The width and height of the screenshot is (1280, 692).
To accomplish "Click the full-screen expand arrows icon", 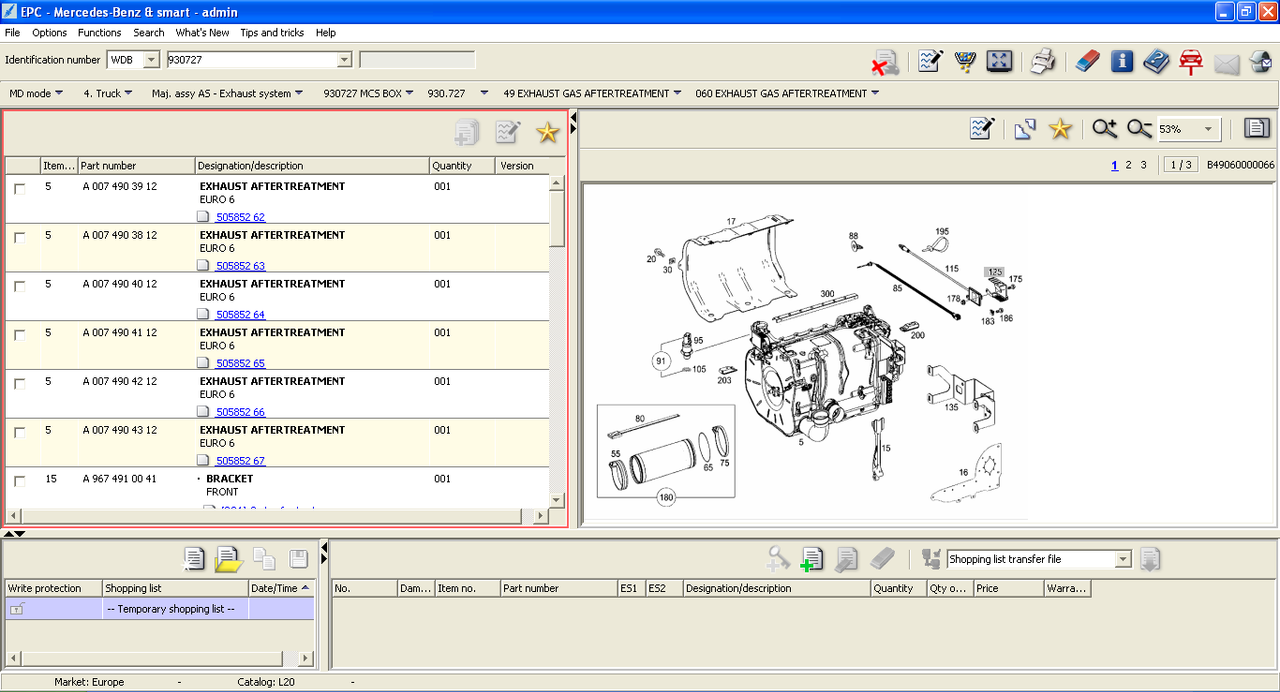I will pos(999,62).
